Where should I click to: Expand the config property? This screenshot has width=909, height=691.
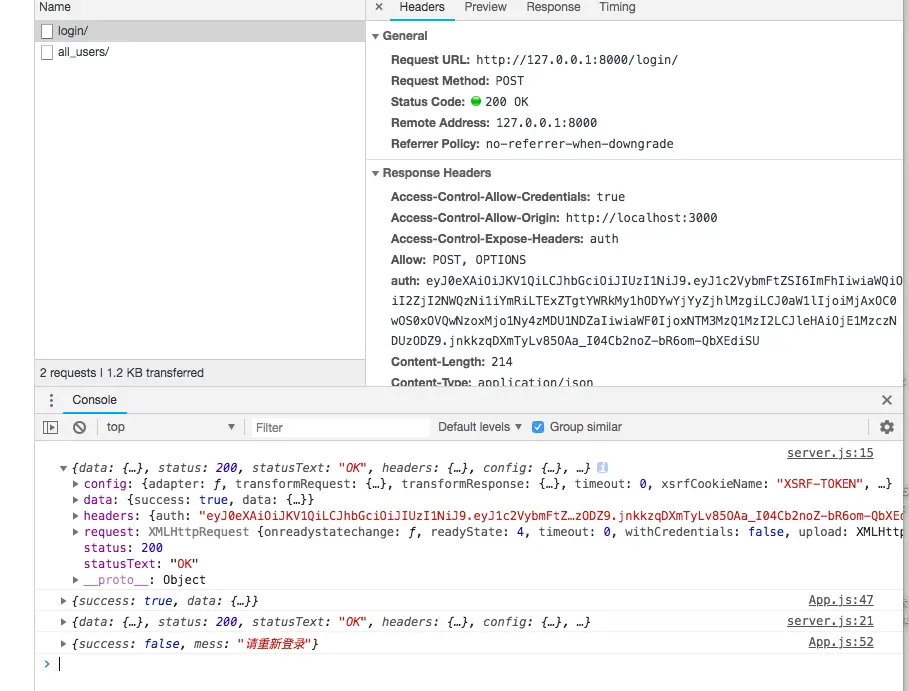pos(75,483)
